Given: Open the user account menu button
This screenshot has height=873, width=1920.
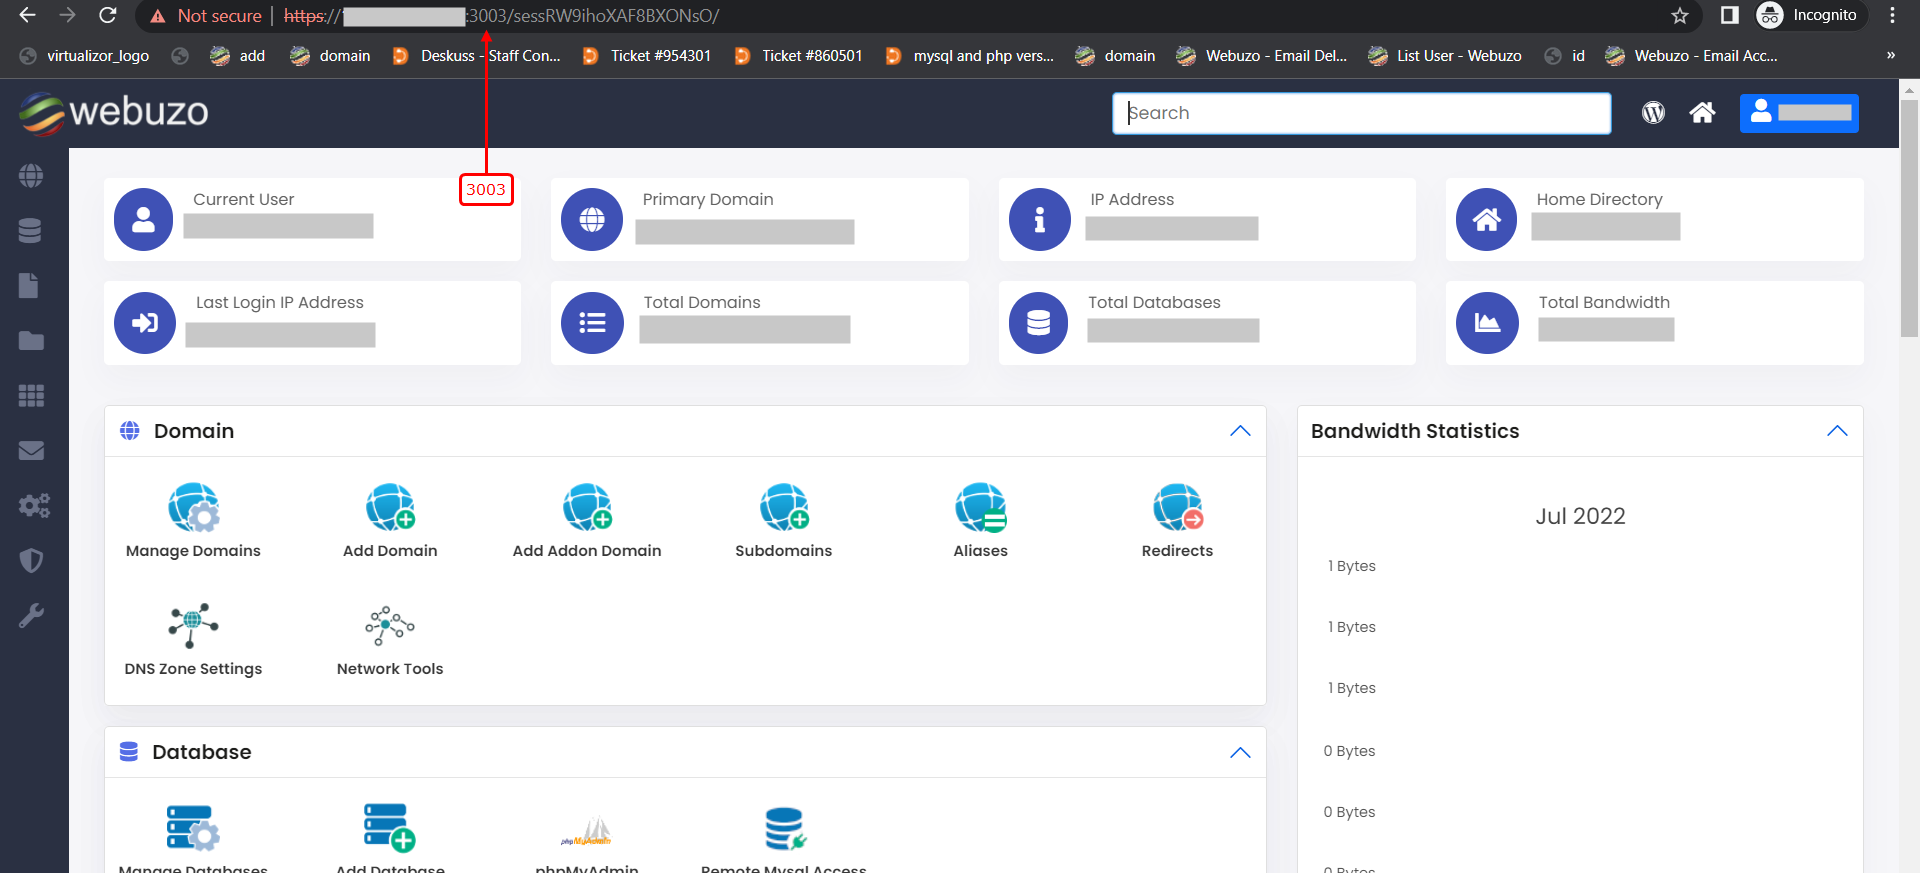Looking at the screenshot, I should [1799, 113].
